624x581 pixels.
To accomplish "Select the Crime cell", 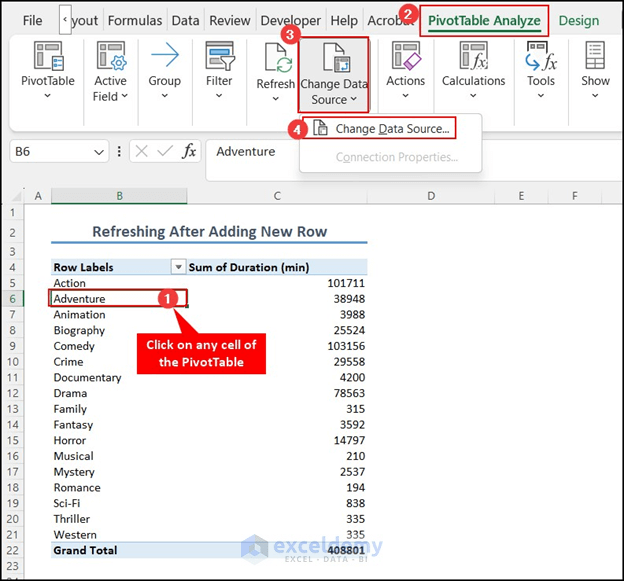I will point(119,362).
